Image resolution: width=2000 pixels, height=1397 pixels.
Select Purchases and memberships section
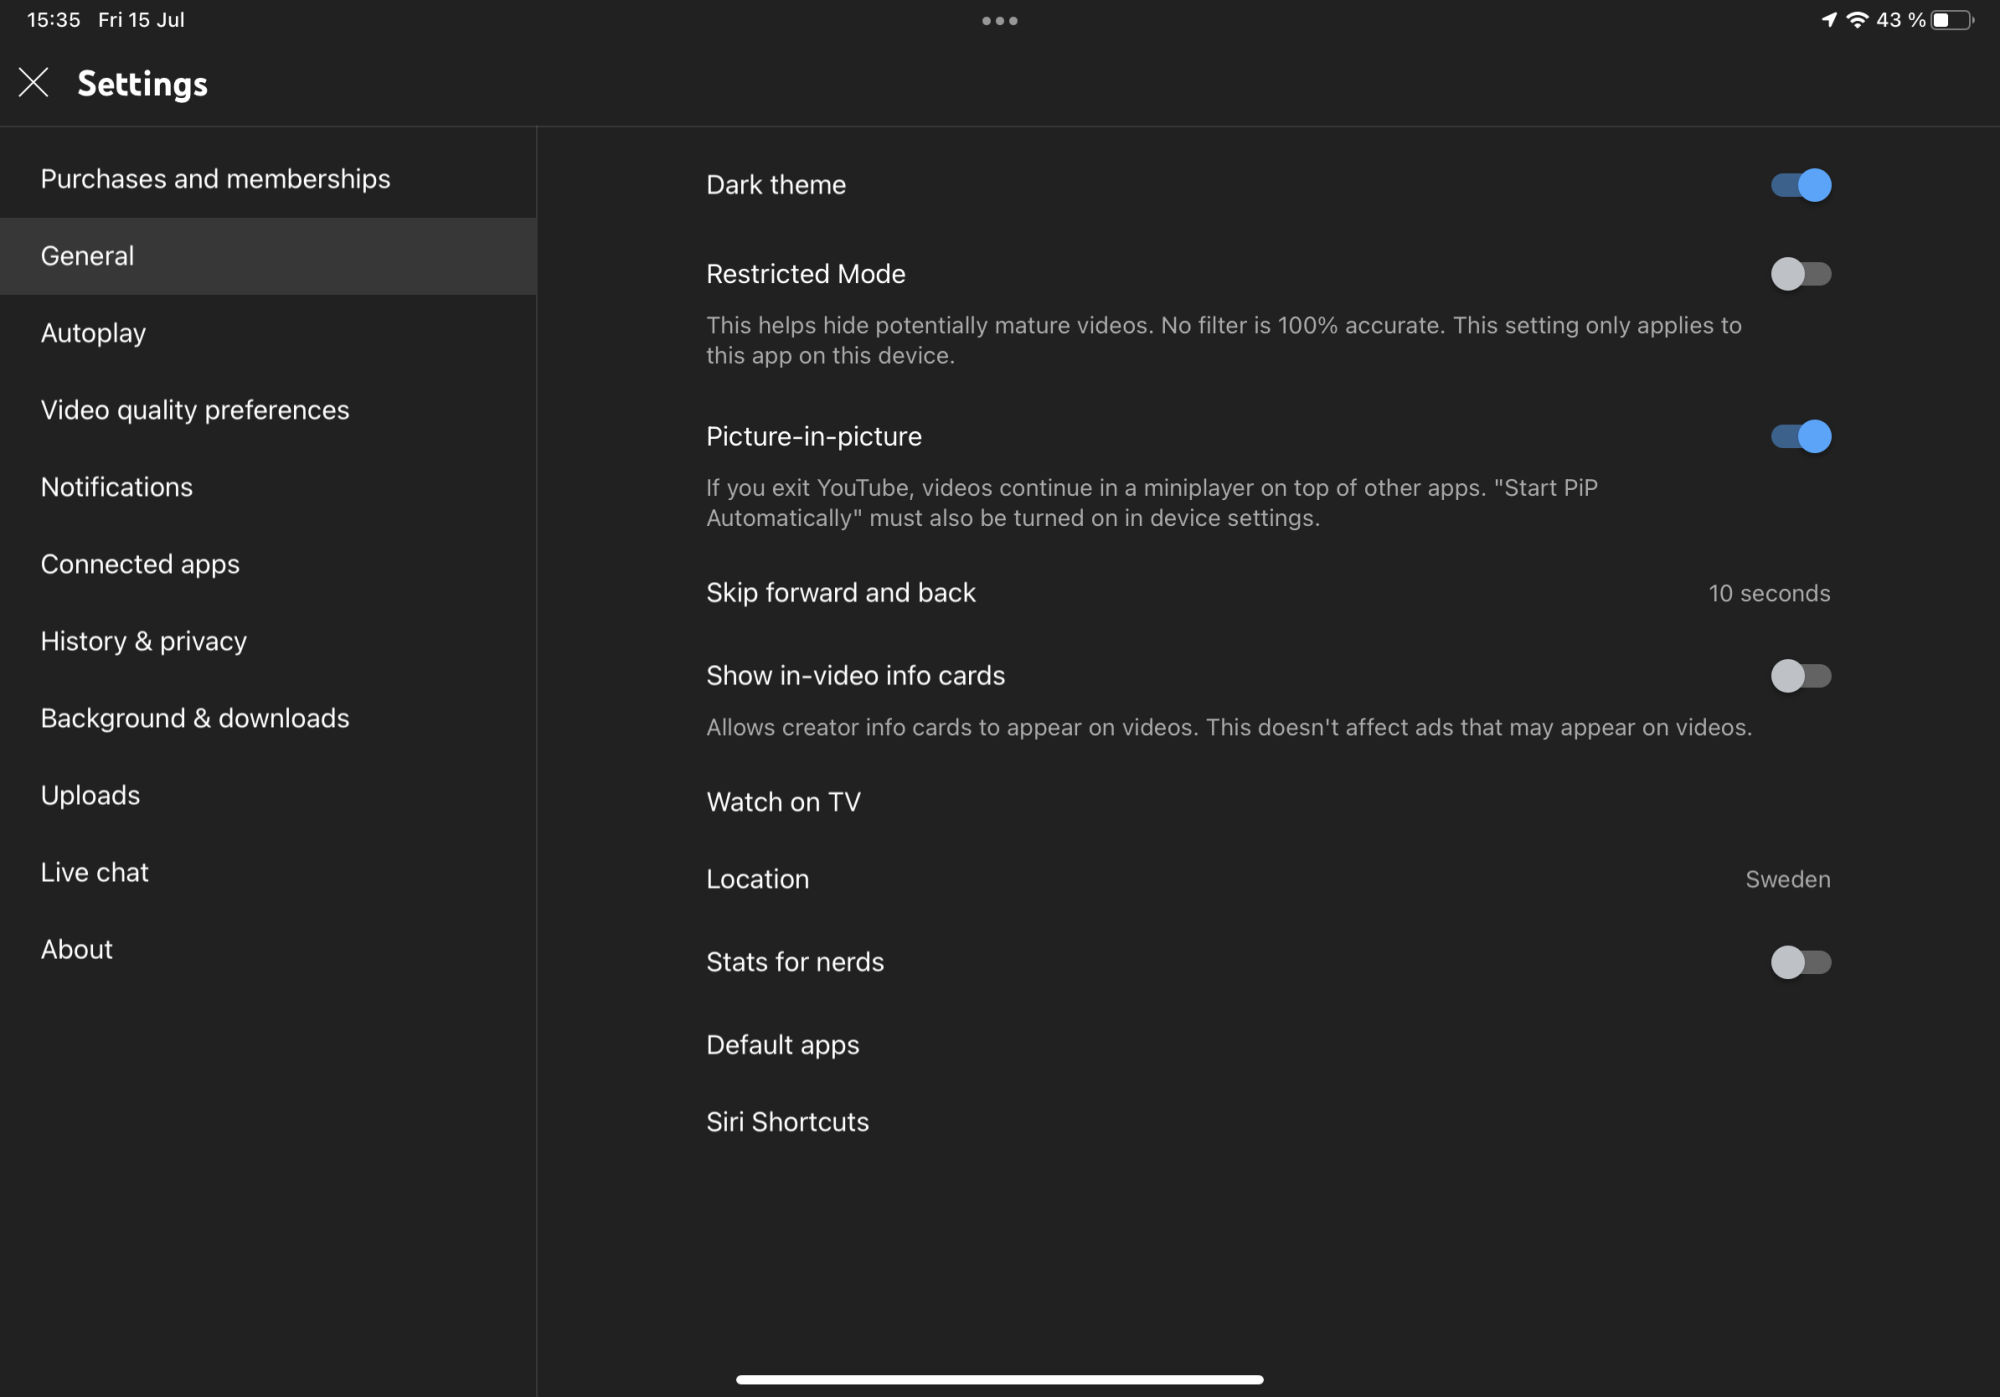pos(215,179)
